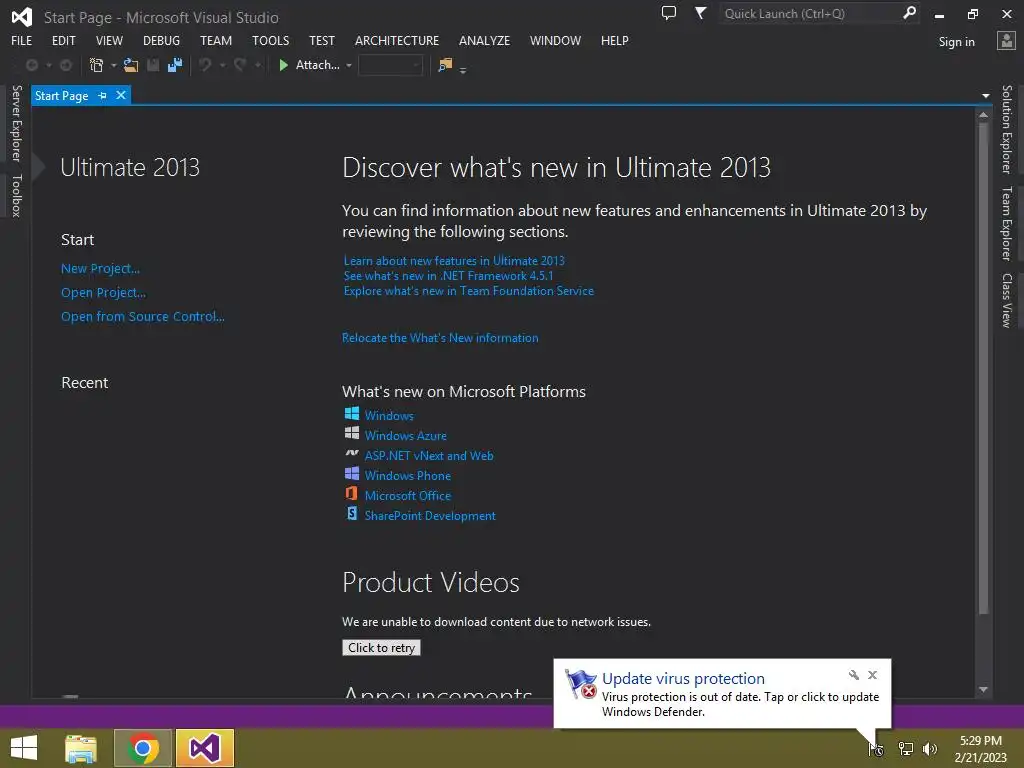Open Google Chrome from the taskbar
The width and height of the screenshot is (1024, 768).
coord(143,748)
